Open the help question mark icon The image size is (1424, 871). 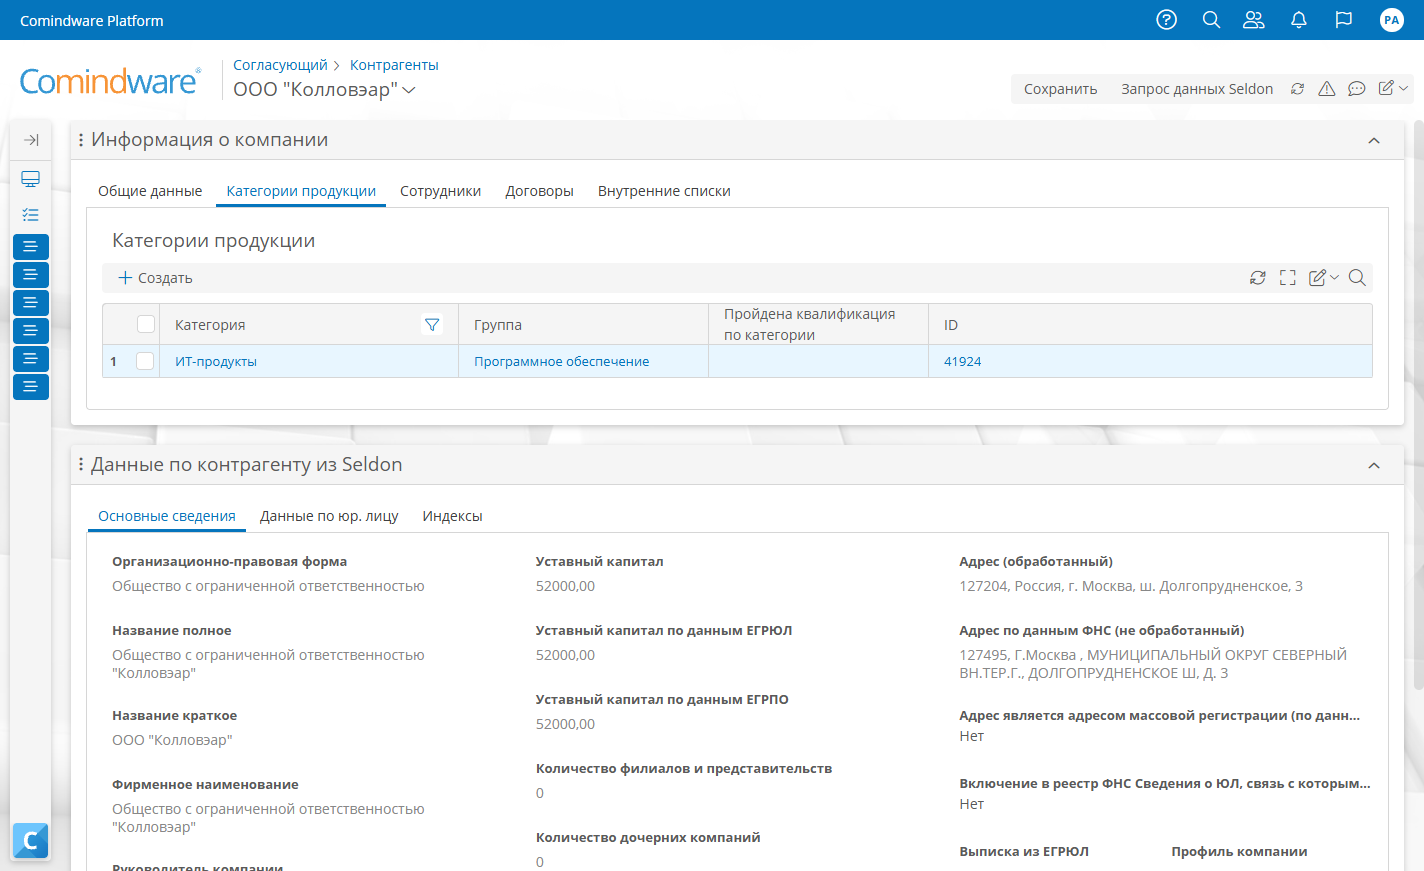[1166, 20]
